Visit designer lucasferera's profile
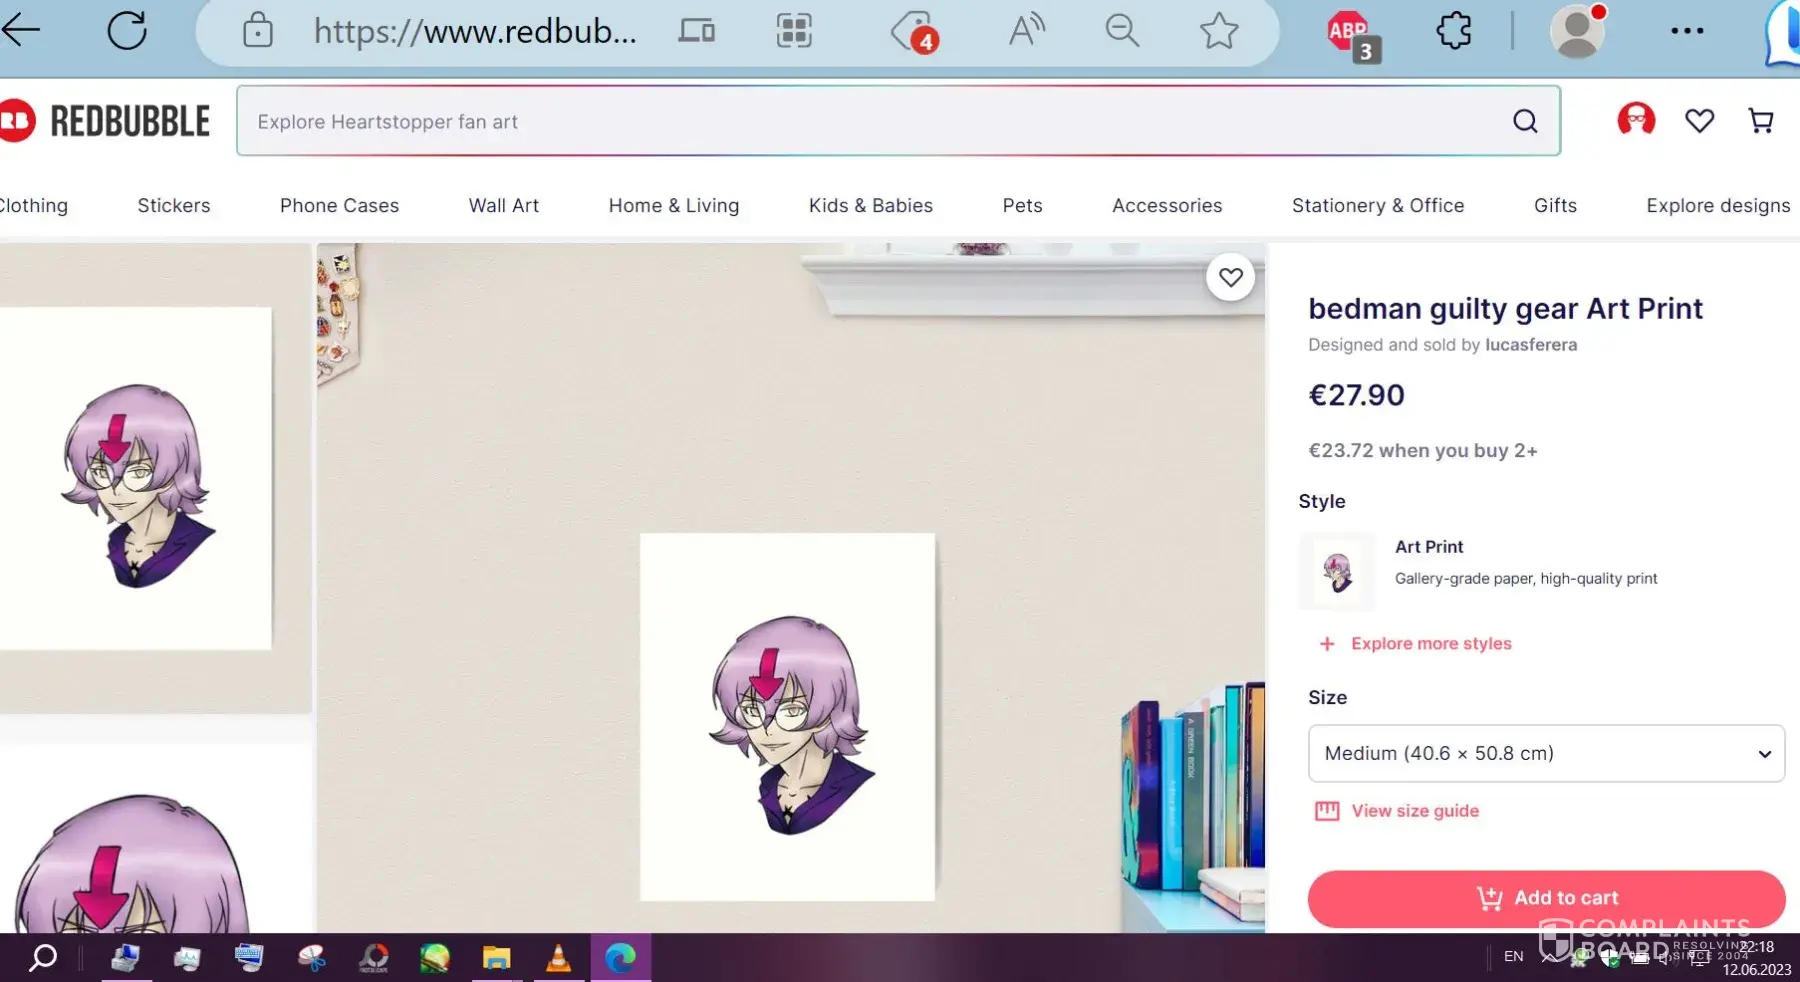 pos(1531,344)
